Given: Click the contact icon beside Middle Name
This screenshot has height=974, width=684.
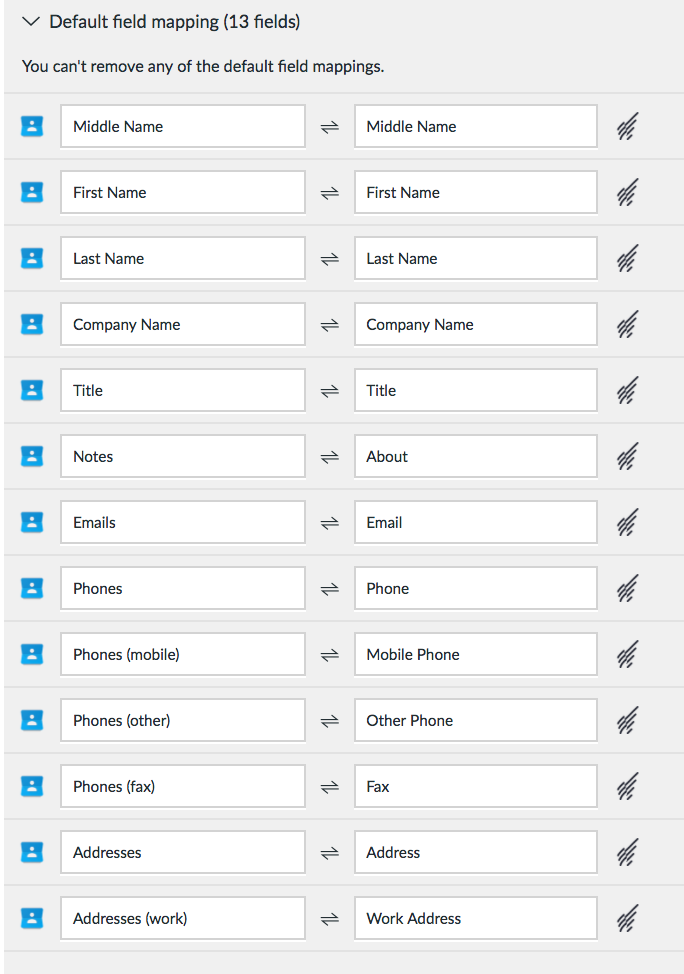Looking at the screenshot, I should [32, 126].
